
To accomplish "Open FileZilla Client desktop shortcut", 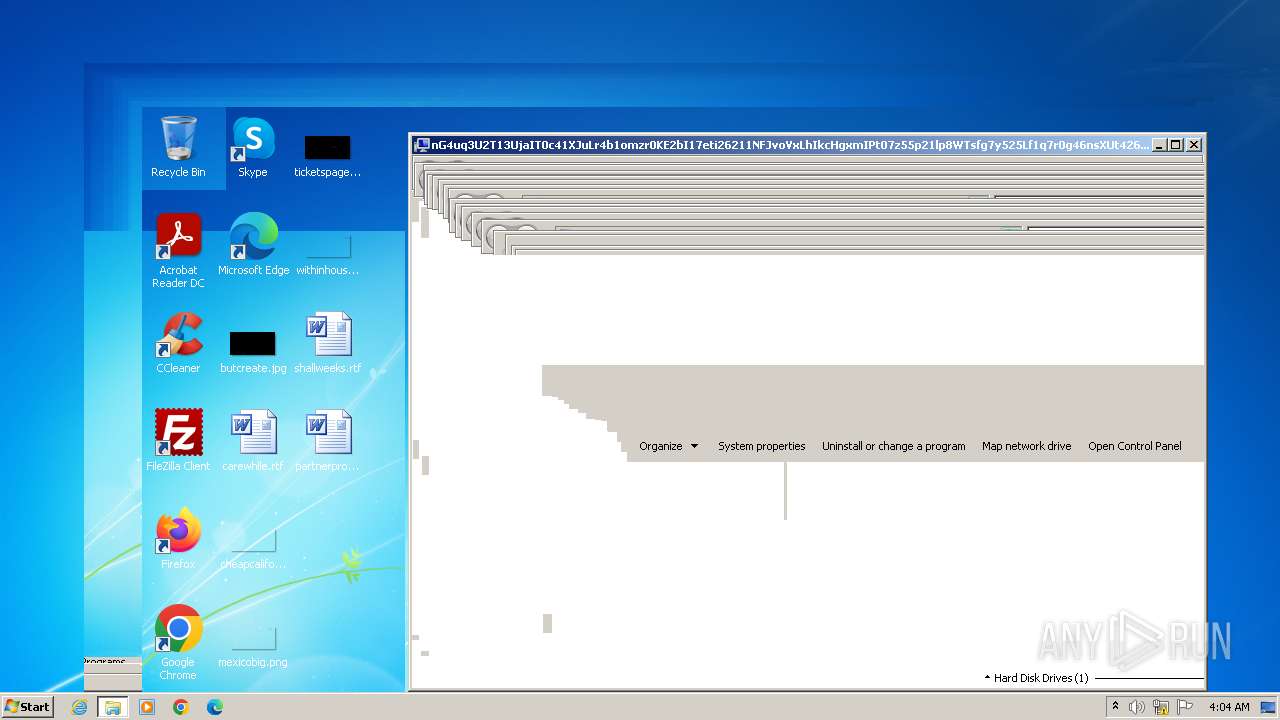I will 178,440.
